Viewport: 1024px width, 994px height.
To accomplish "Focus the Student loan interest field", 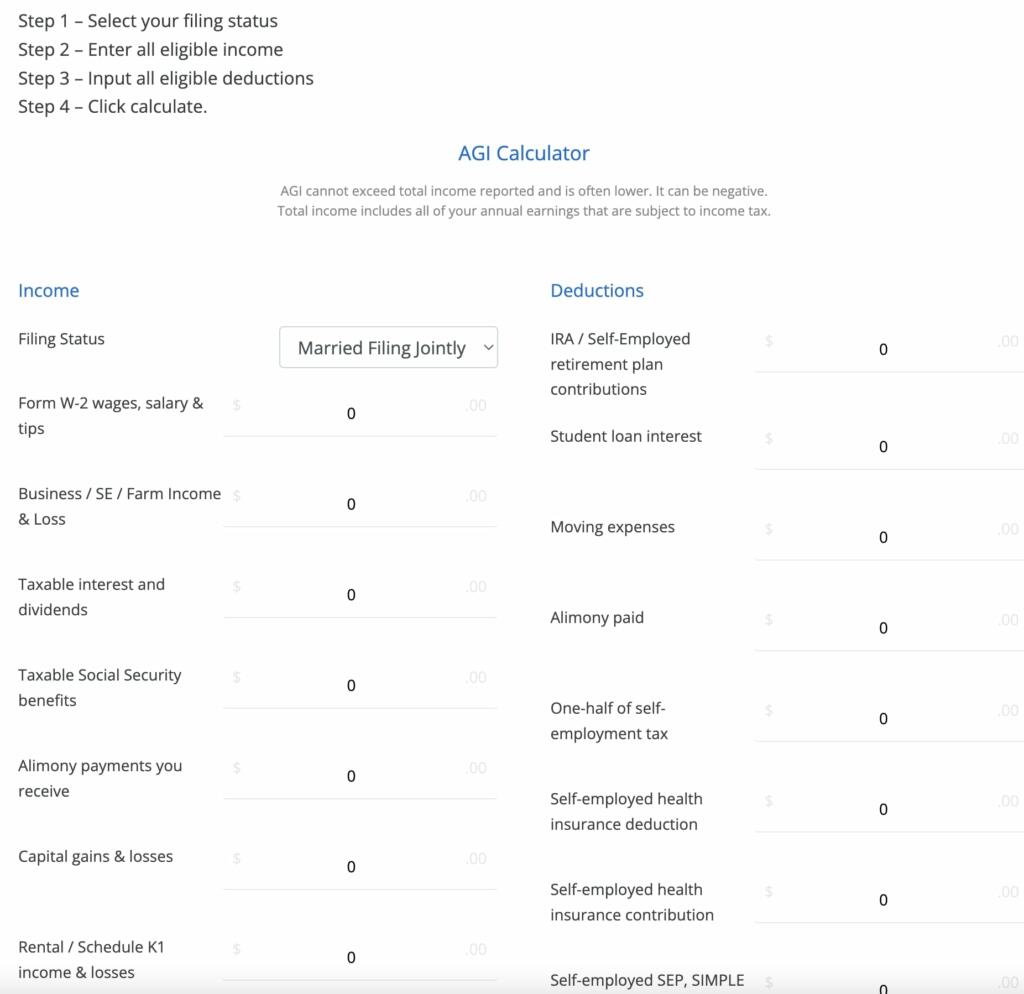I will pos(883,447).
